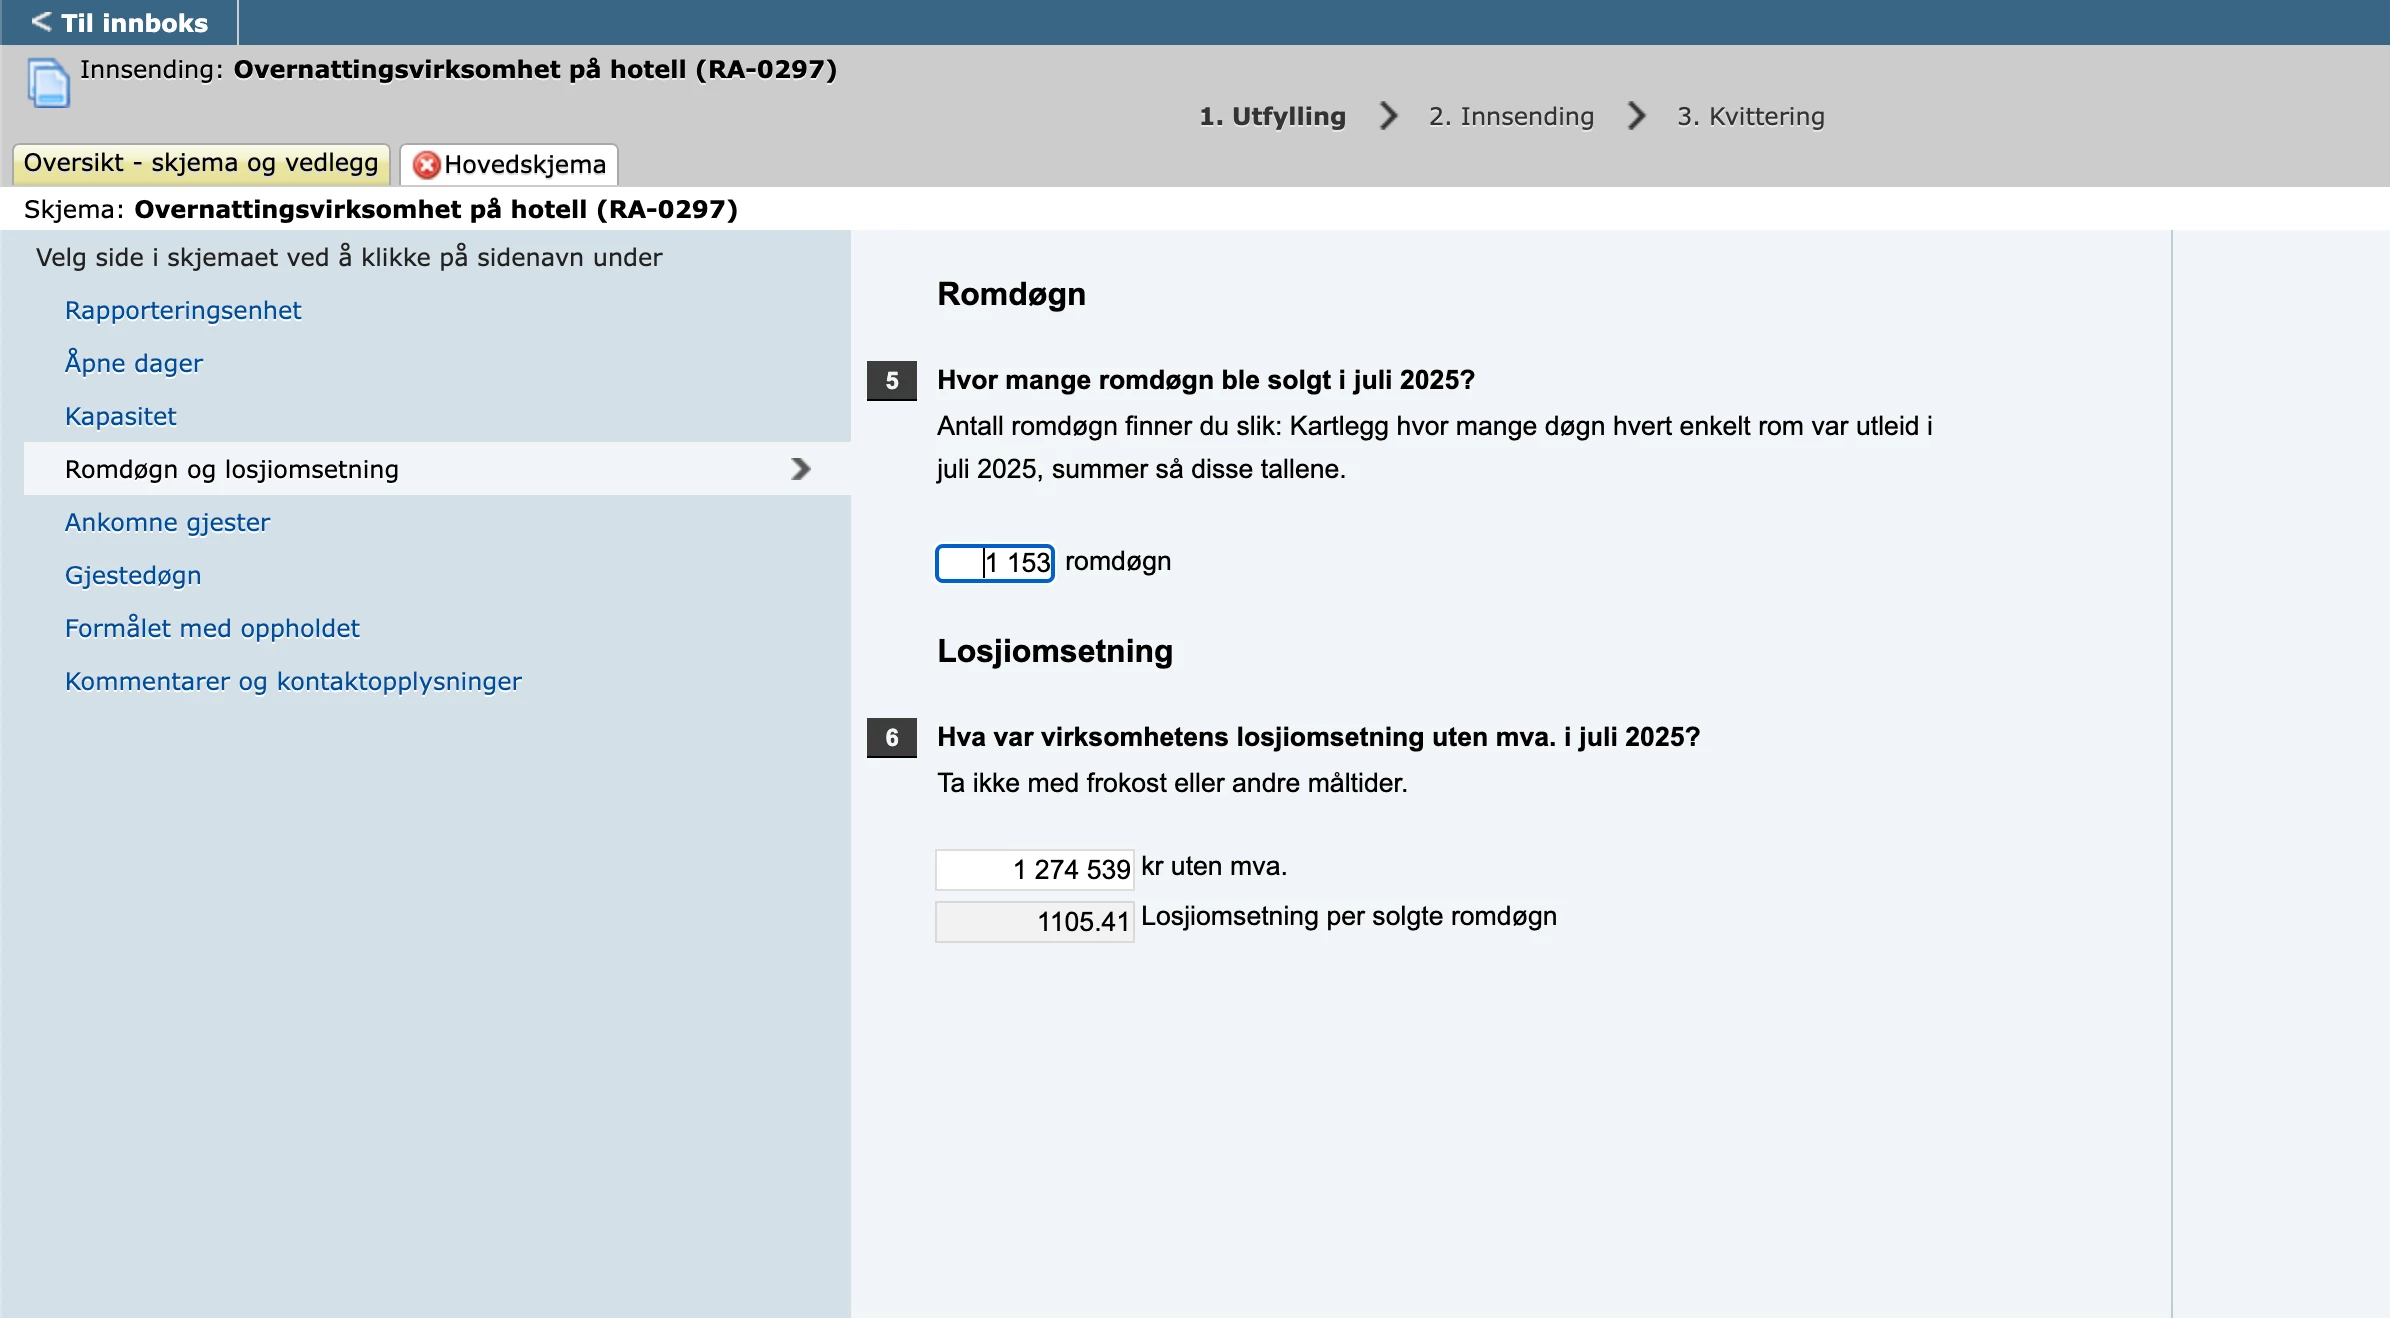
Task: Go back via Til innboks button
Action: [x=119, y=22]
